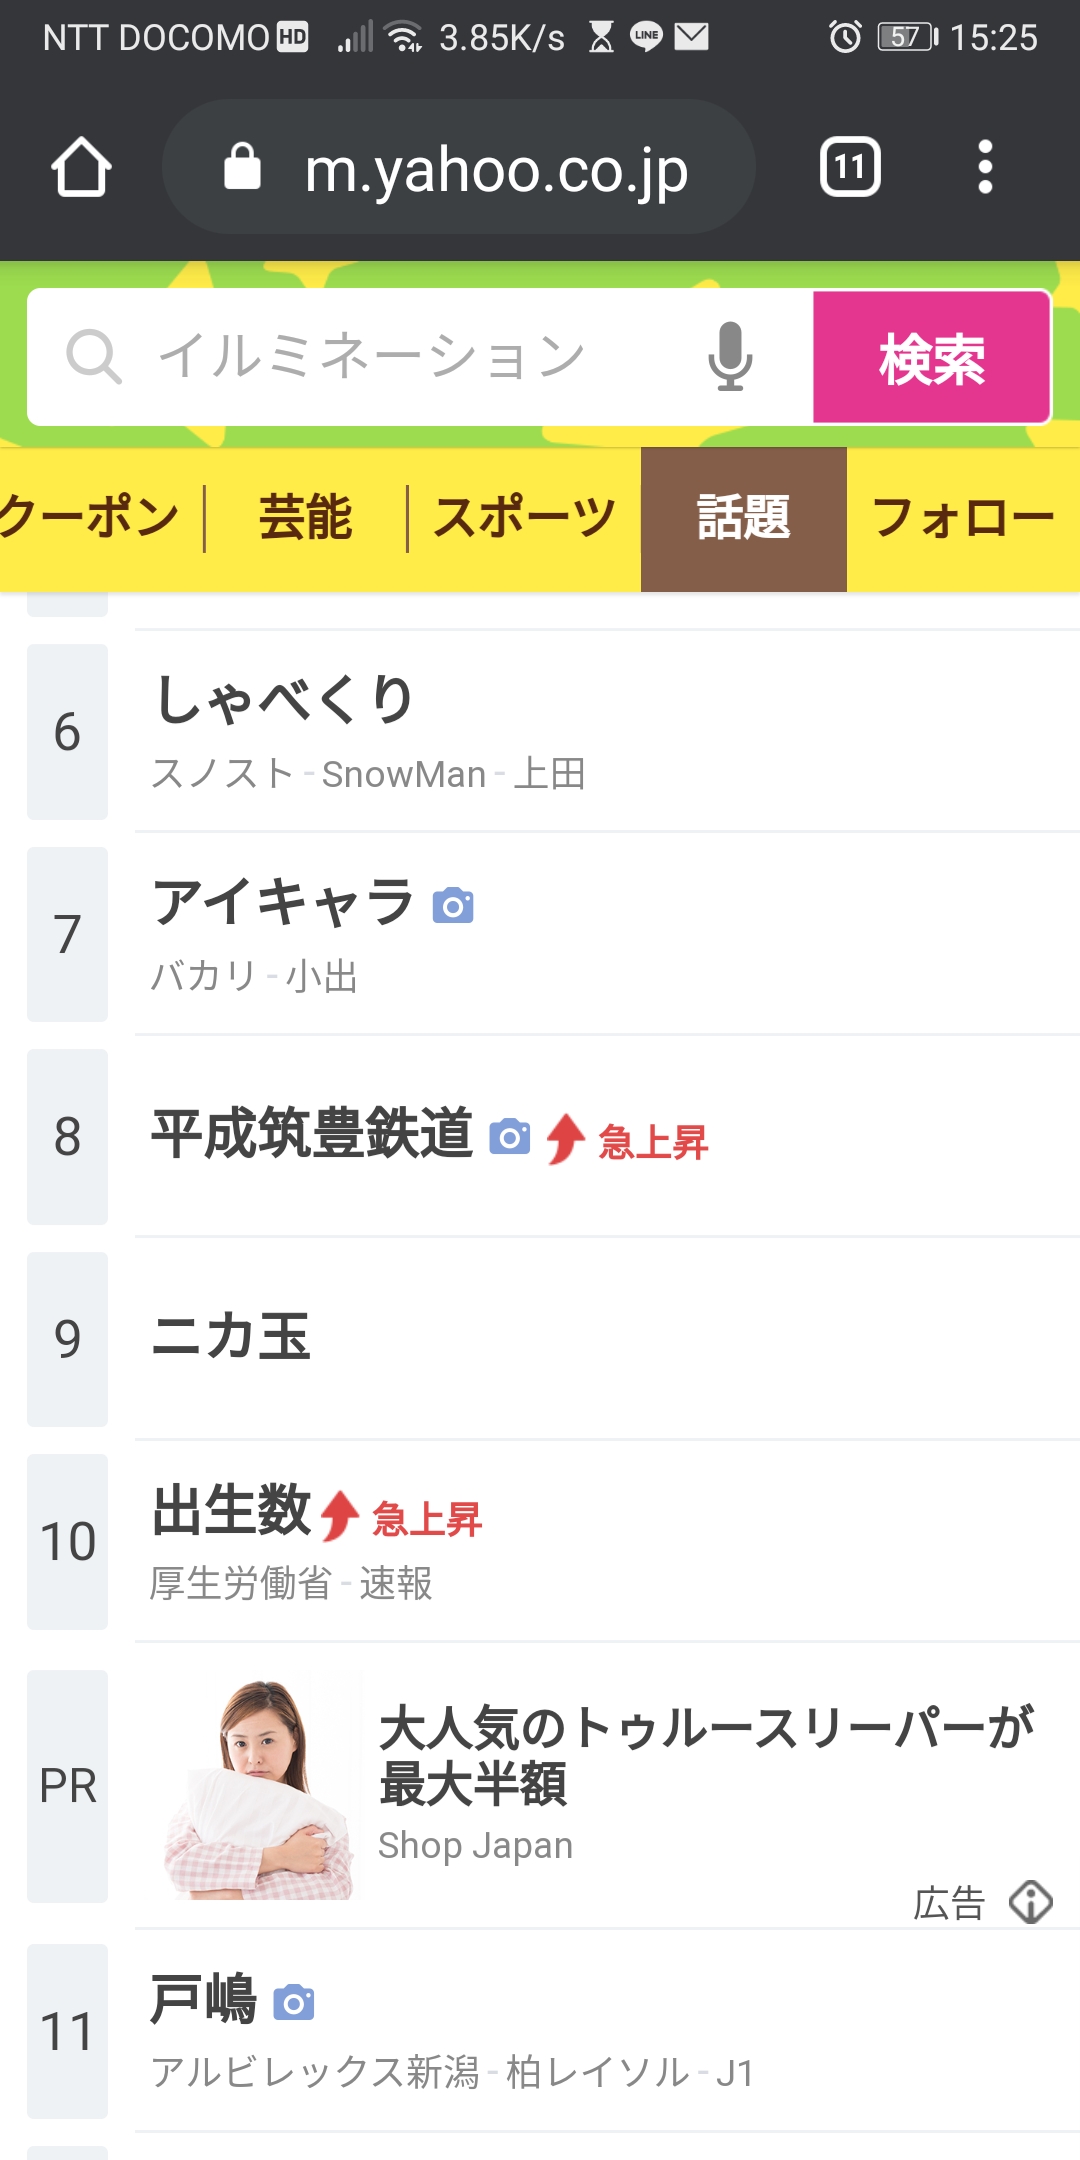Open the 出生数 trending topic
This screenshot has width=1080, height=2160.
[232, 1510]
